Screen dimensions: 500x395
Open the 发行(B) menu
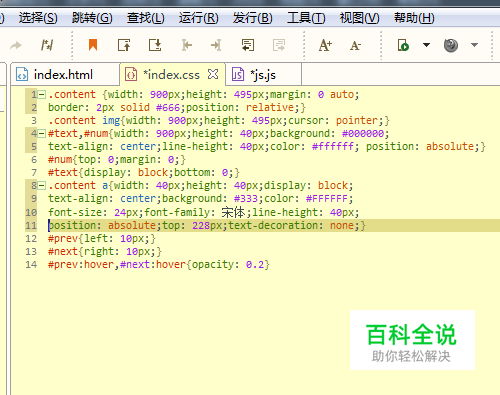click(253, 18)
